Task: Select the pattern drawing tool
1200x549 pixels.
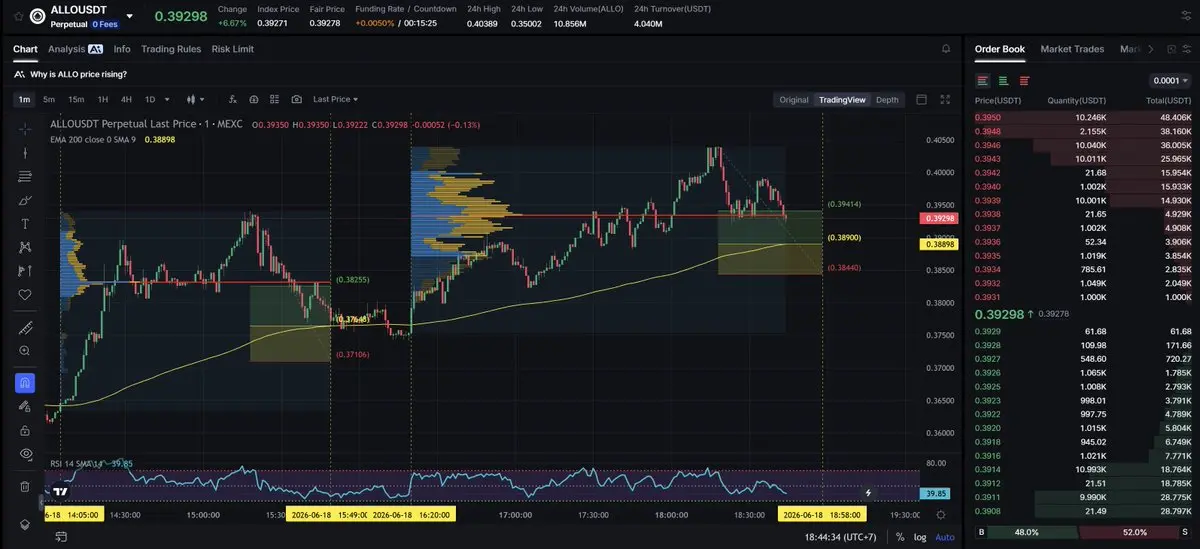Action: click(25, 247)
